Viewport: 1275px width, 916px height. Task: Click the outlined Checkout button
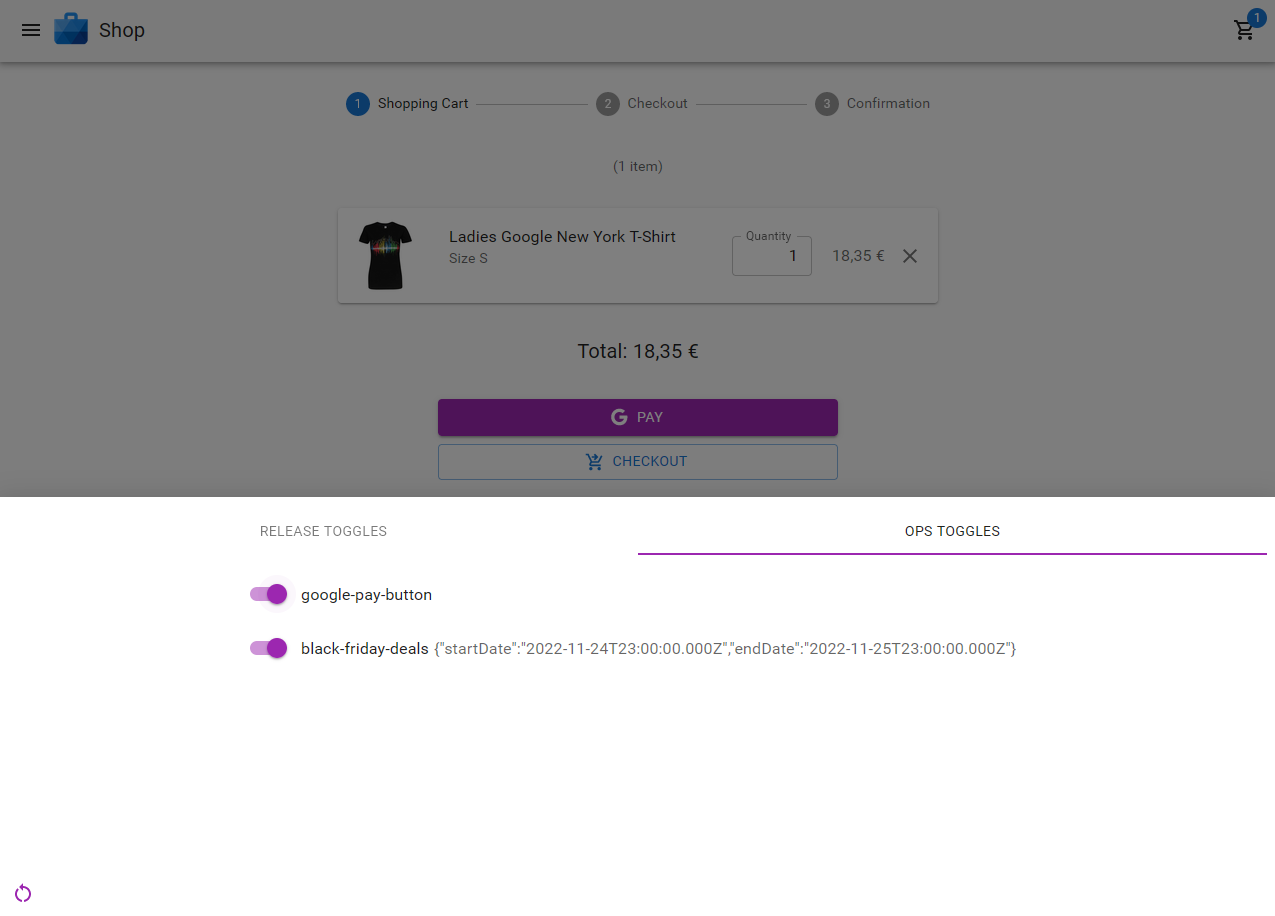pyautogui.click(x=638, y=461)
